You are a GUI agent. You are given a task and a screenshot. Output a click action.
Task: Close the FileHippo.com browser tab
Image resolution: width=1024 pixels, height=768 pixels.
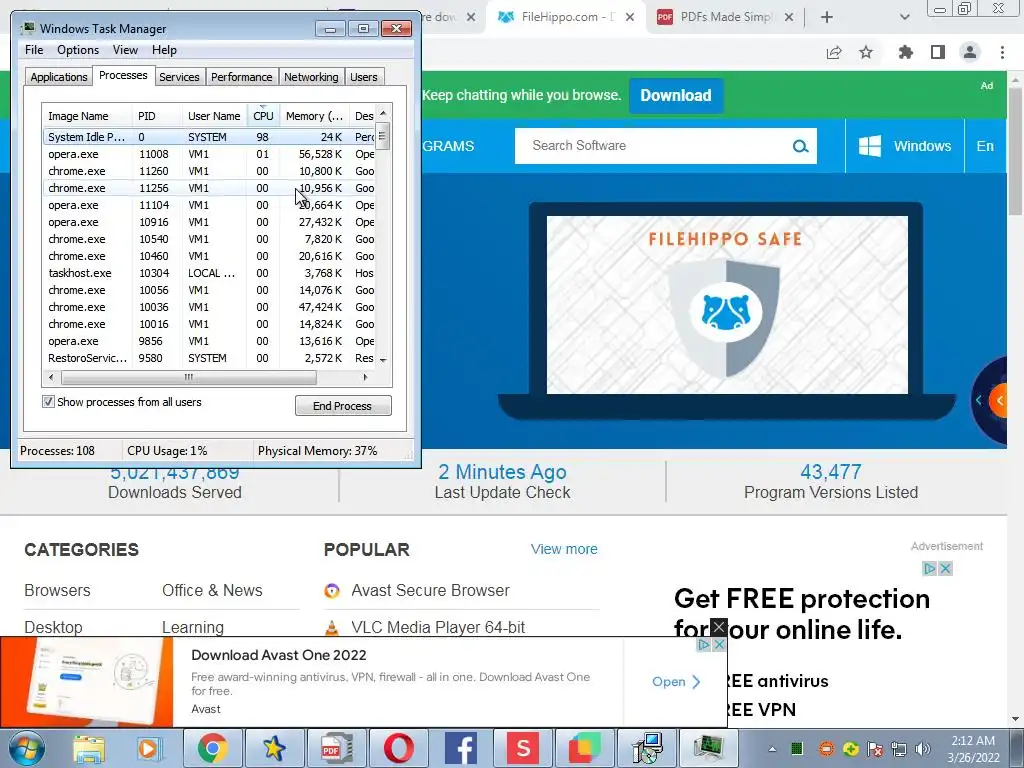coord(630,18)
